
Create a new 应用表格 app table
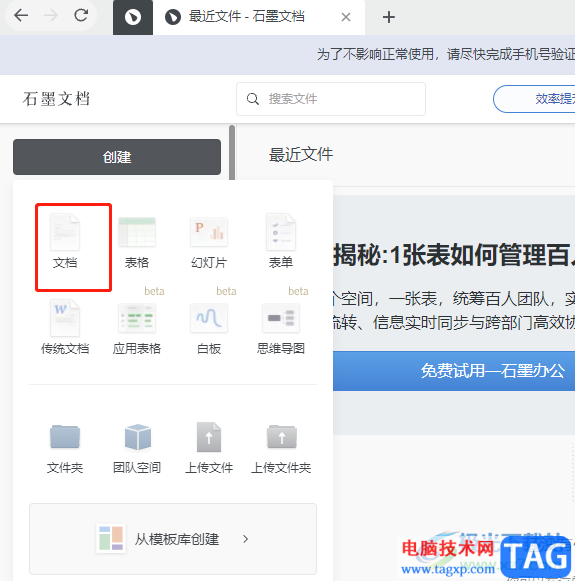[x=137, y=328]
